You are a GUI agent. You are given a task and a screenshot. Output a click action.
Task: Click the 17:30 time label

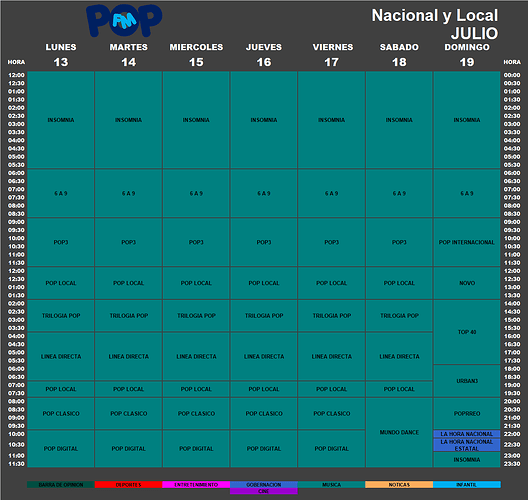(x=512, y=361)
